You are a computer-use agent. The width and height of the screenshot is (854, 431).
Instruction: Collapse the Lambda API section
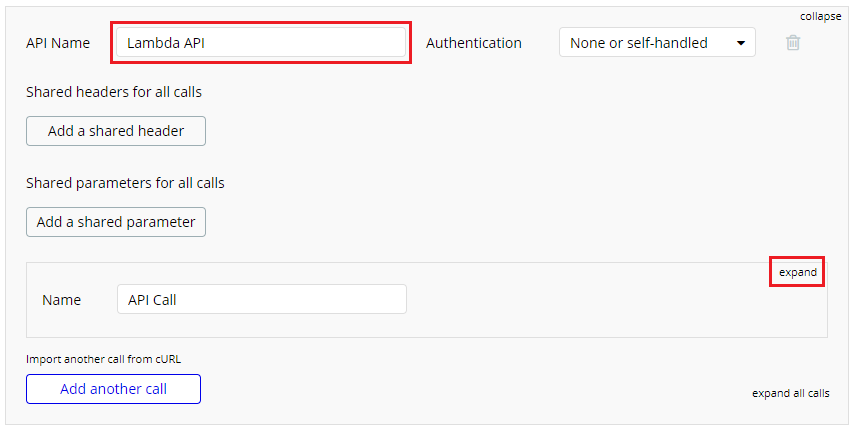pyautogui.click(x=820, y=16)
